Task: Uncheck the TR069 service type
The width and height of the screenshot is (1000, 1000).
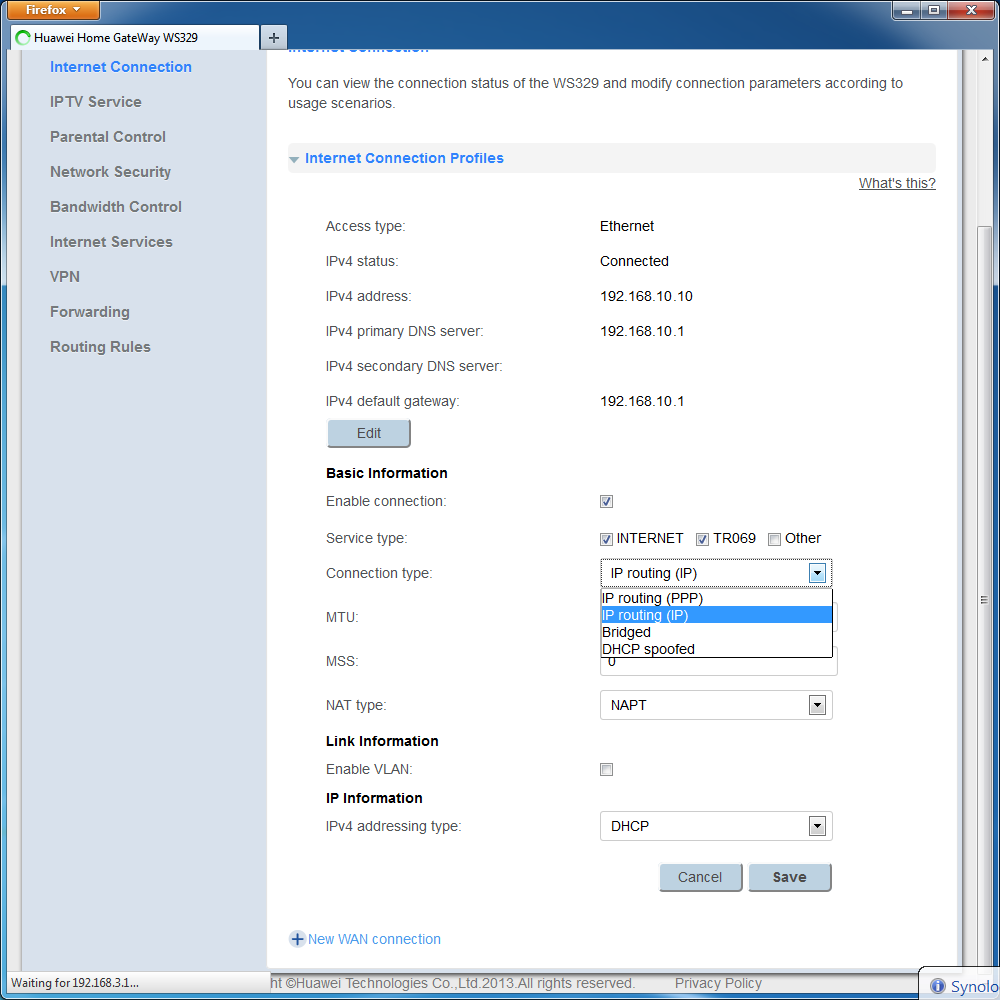Action: [x=702, y=540]
